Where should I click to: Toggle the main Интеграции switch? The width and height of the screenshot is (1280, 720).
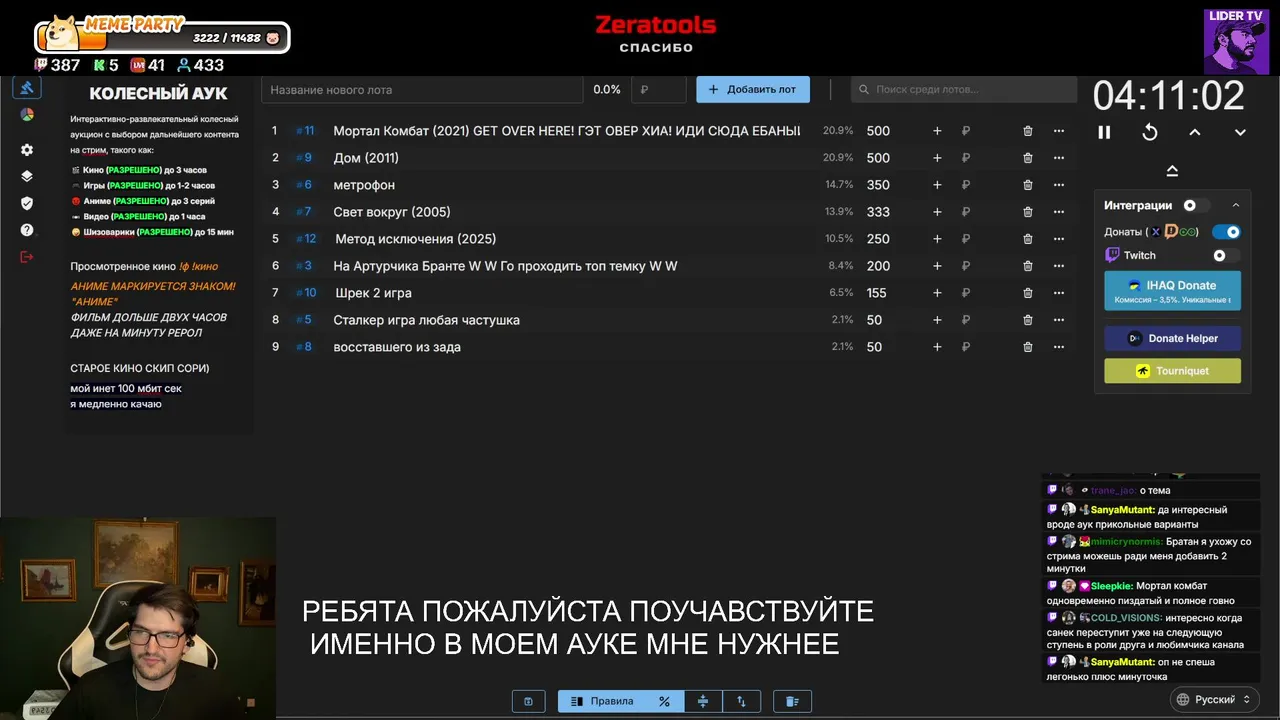click(1194, 205)
